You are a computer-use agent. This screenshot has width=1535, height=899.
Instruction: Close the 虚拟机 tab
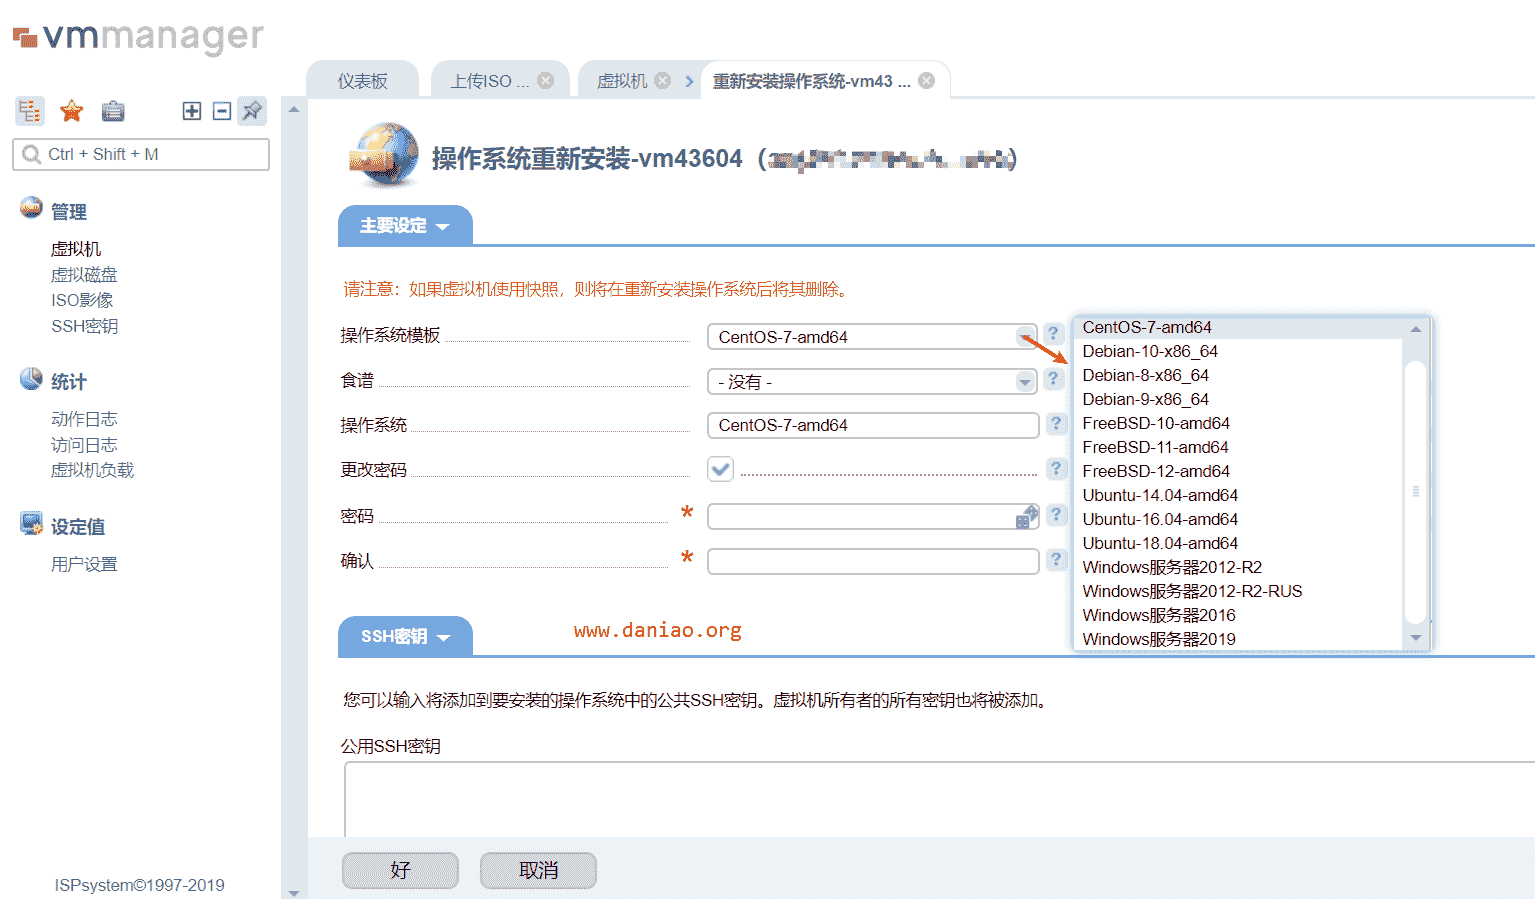coord(662,80)
